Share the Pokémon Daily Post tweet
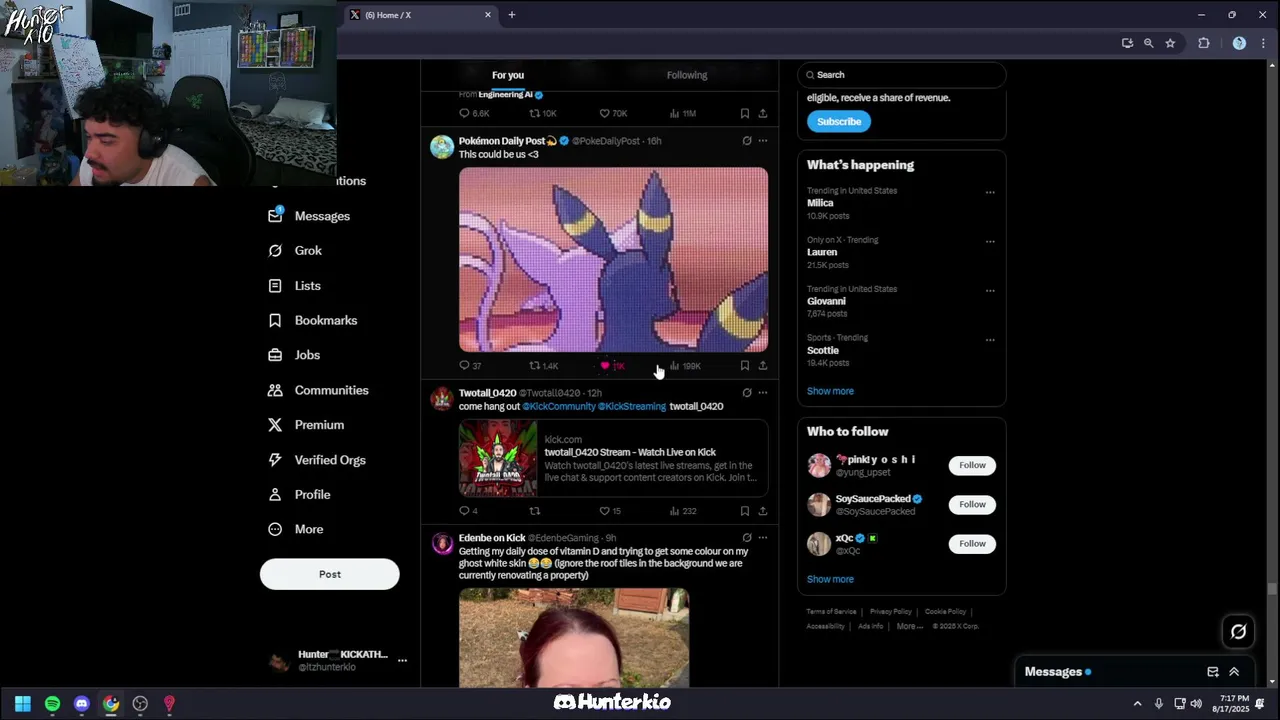The width and height of the screenshot is (1280, 720). click(x=763, y=366)
